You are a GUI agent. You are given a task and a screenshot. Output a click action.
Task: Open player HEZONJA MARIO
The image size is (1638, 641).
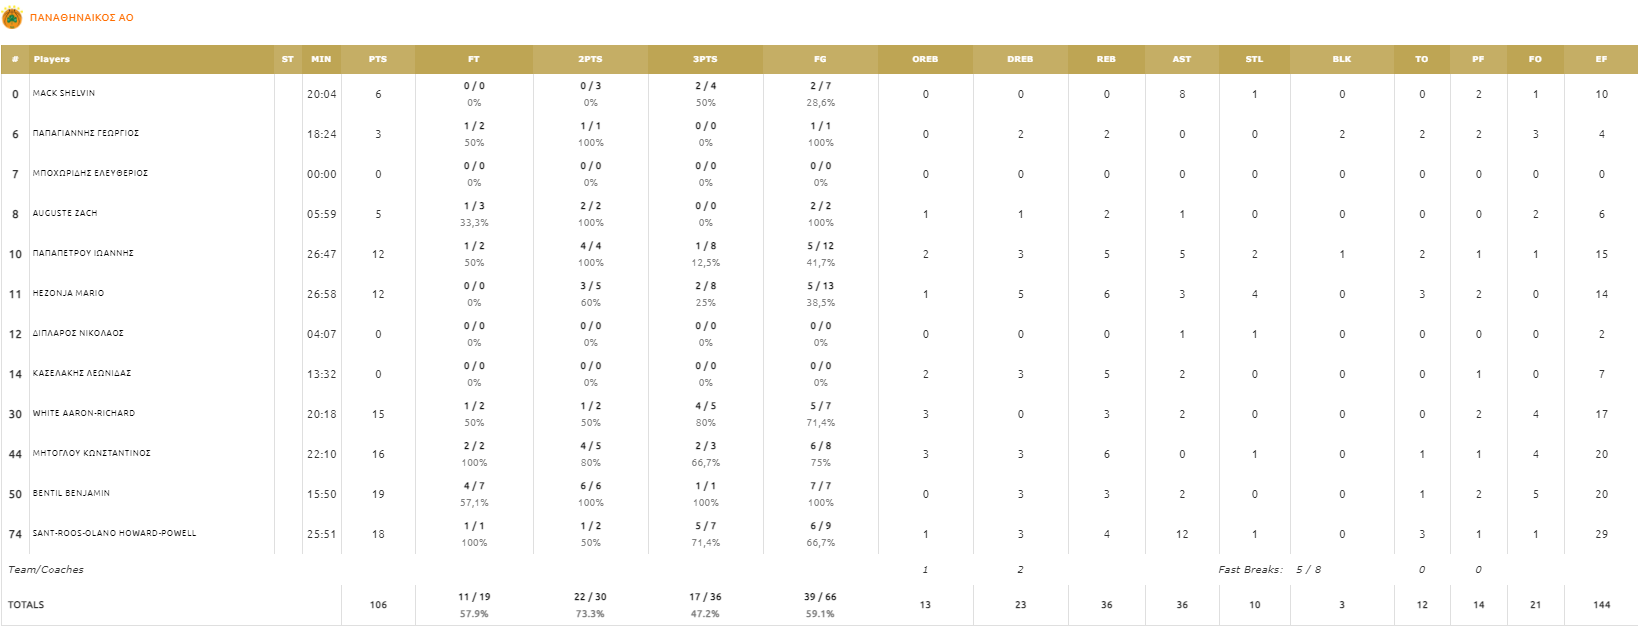coord(68,293)
